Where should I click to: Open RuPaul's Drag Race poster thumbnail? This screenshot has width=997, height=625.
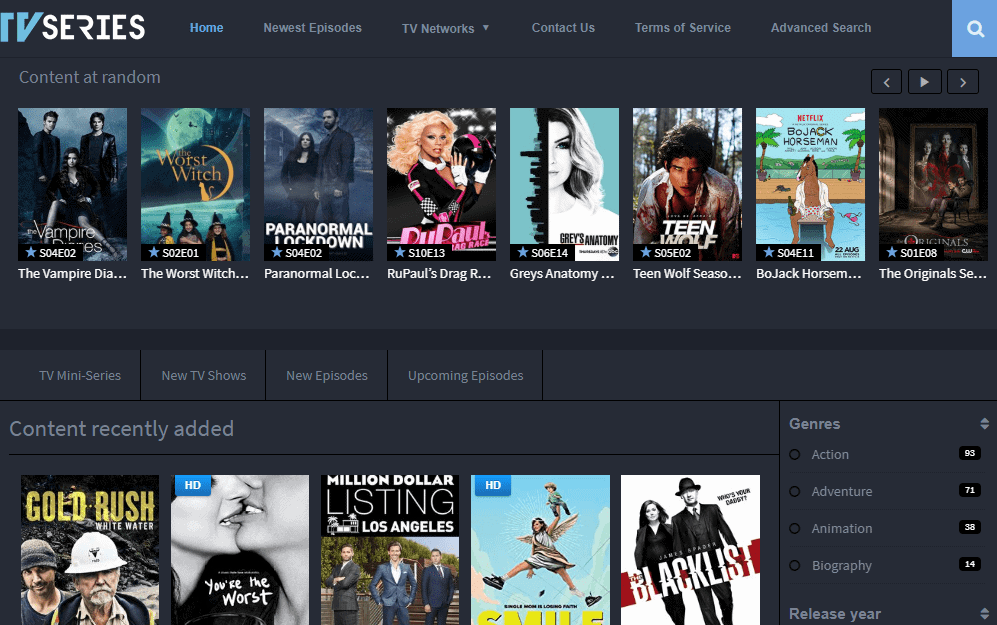(441, 184)
